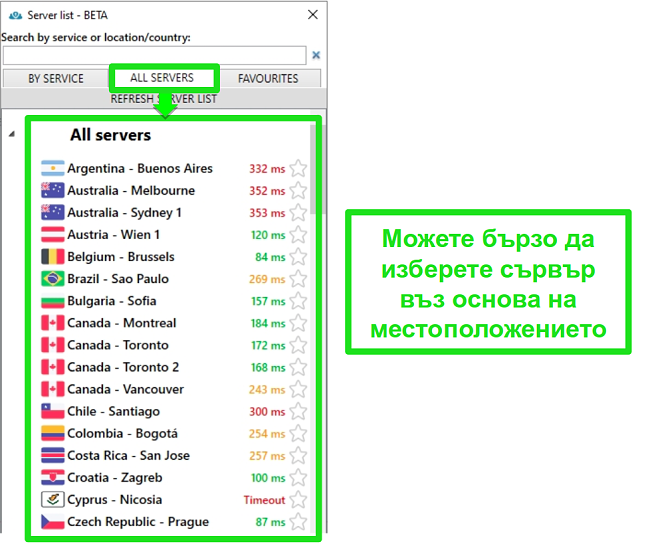Select Canada - Toronto 2 server

click(123, 367)
